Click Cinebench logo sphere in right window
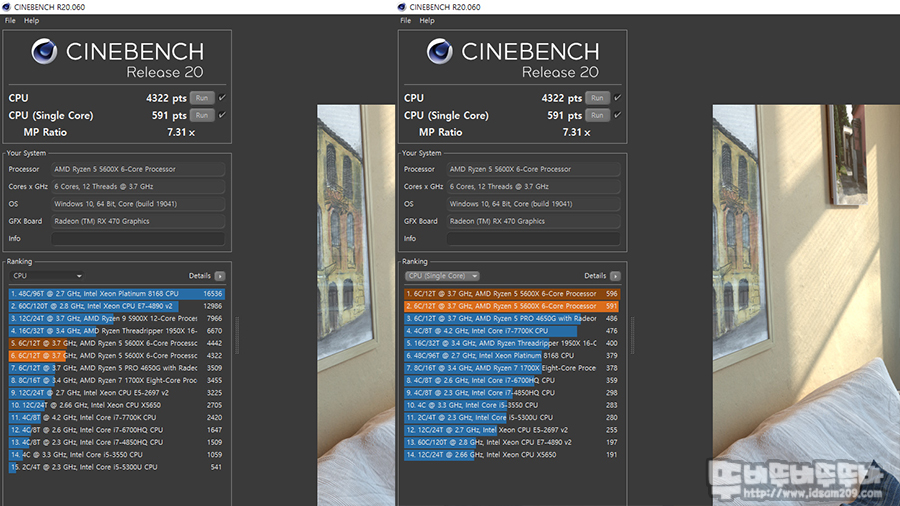 point(440,51)
